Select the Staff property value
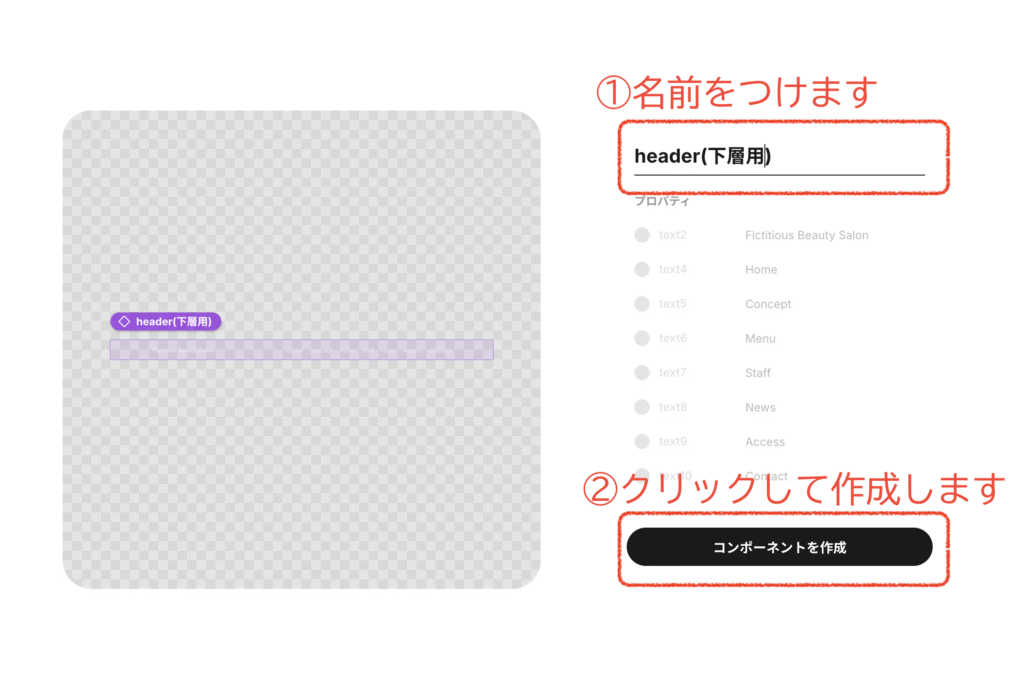 pos(757,373)
